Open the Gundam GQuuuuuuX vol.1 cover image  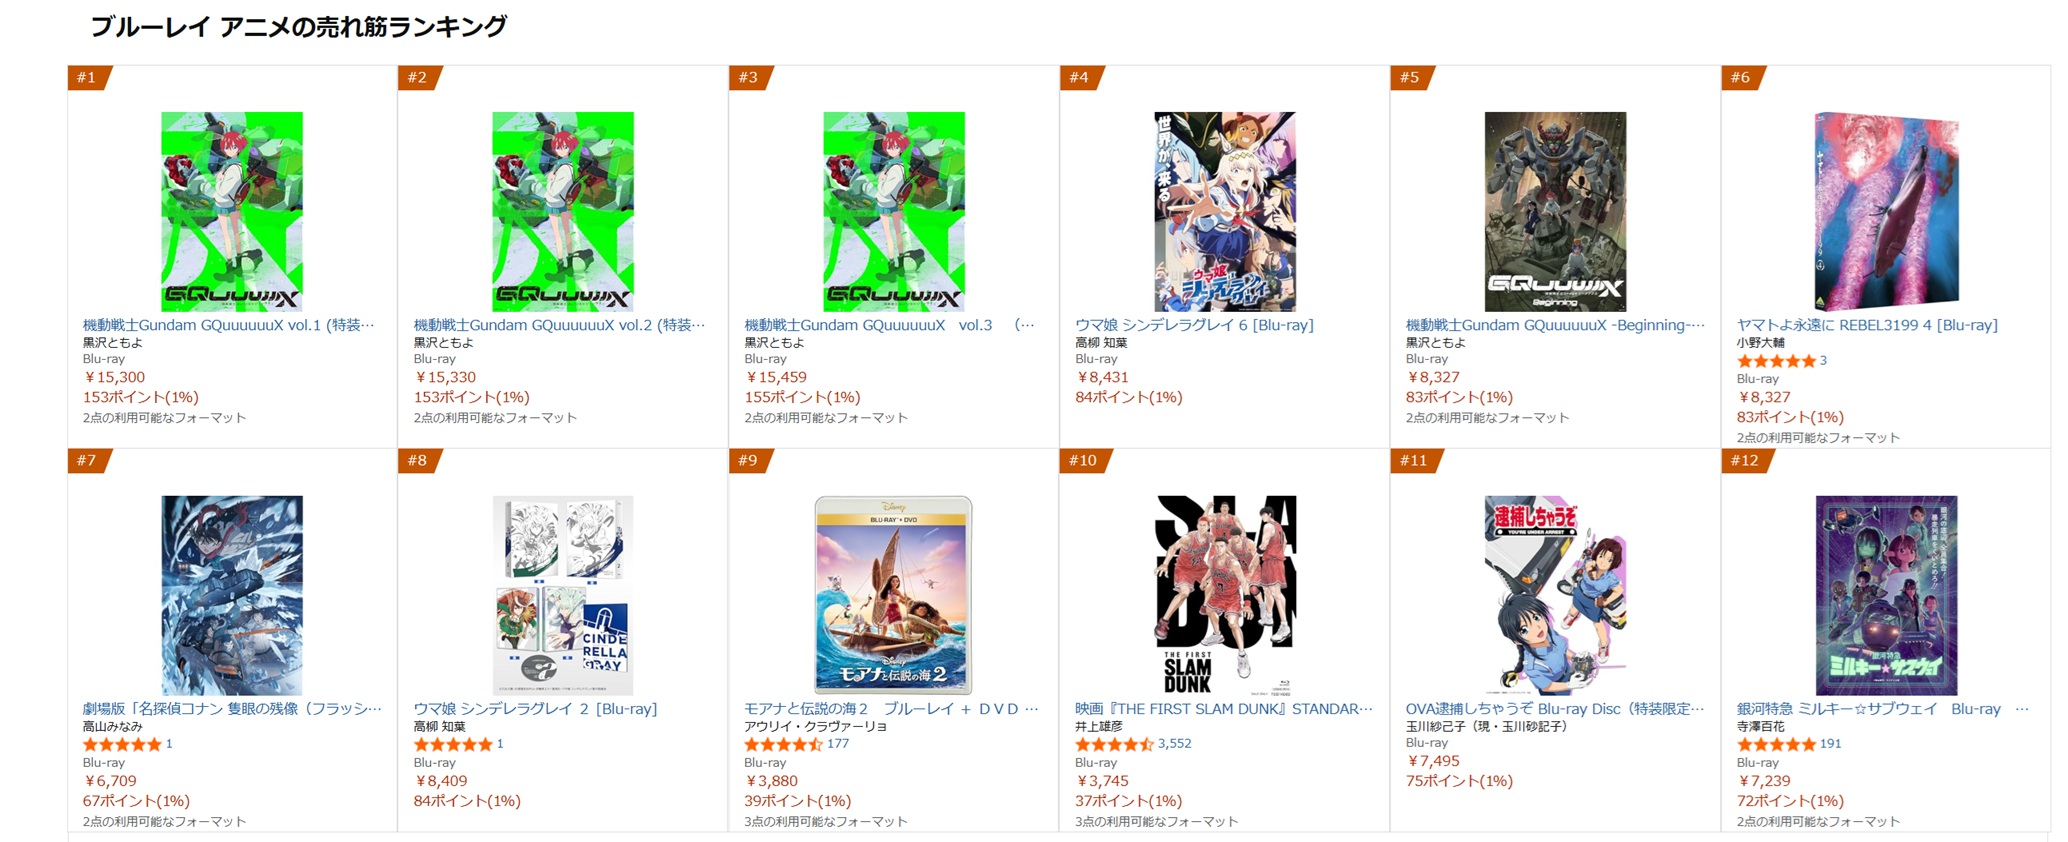[x=232, y=211]
